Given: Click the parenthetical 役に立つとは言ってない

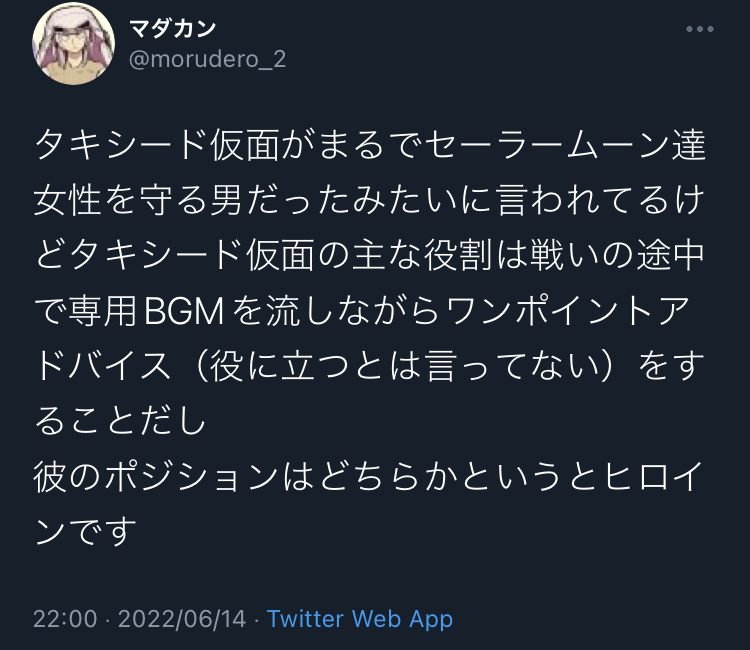Looking at the screenshot, I should coord(403,366).
